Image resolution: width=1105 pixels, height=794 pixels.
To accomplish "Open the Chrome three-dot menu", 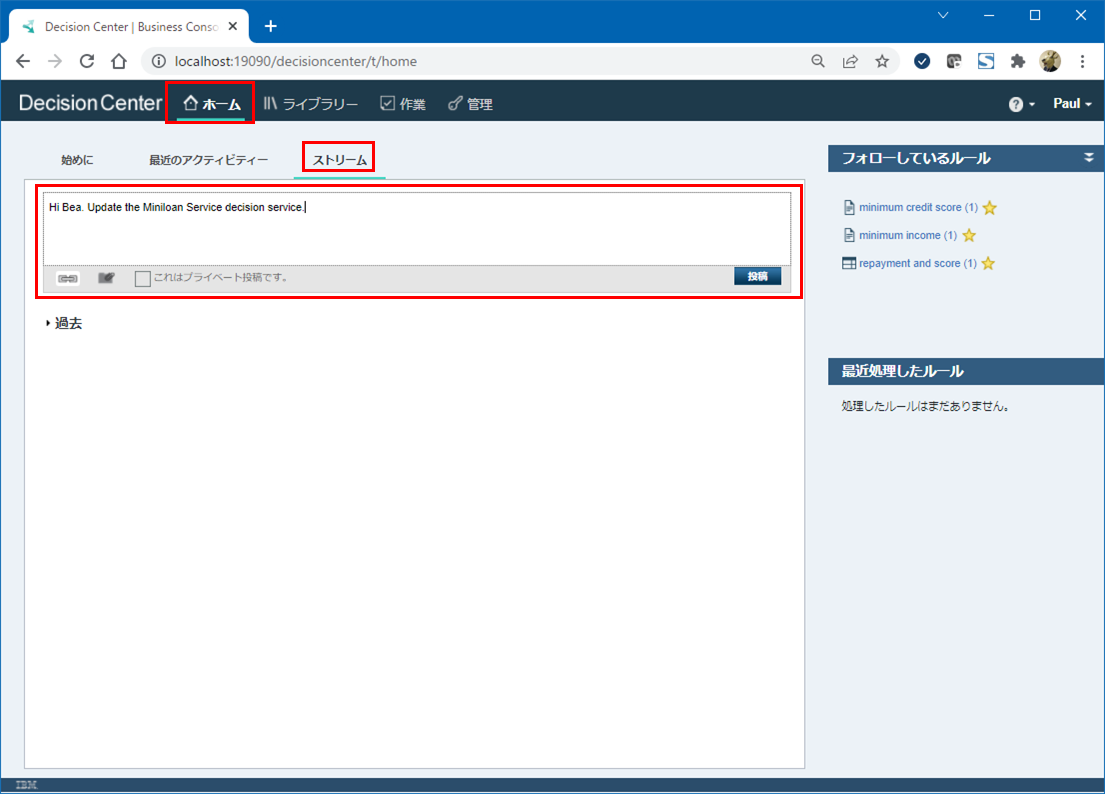I will (x=1082, y=61).
